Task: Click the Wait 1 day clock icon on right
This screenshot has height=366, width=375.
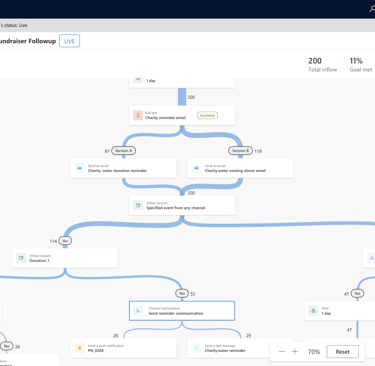Action: click(313, 311)
